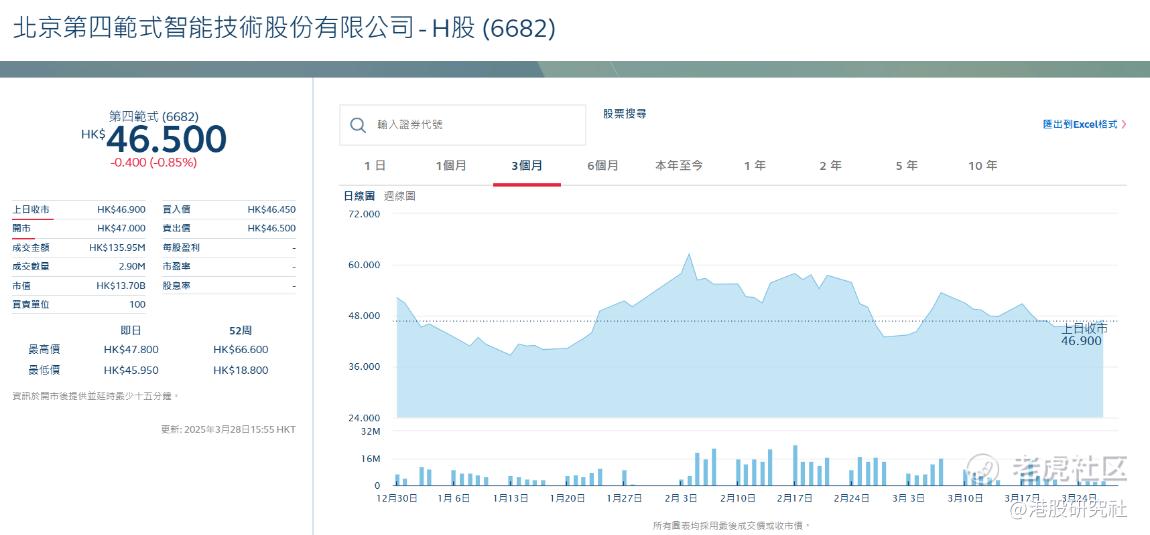
Task: Click the active 3個月 tab
Action: (527, 166)
